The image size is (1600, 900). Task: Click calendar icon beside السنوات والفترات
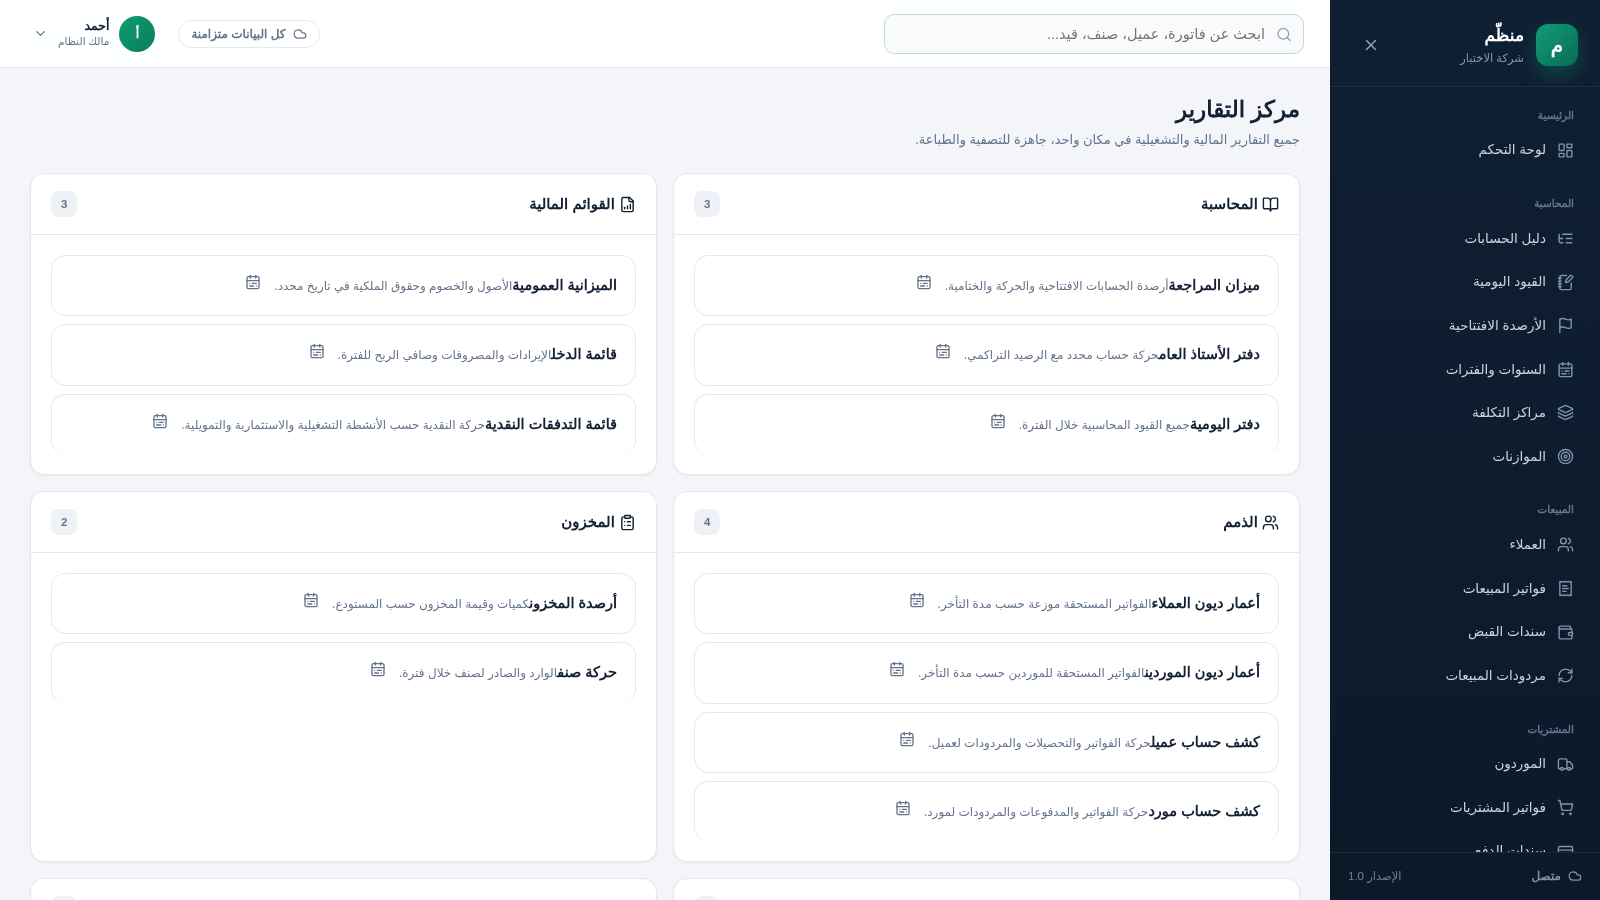1566,369
